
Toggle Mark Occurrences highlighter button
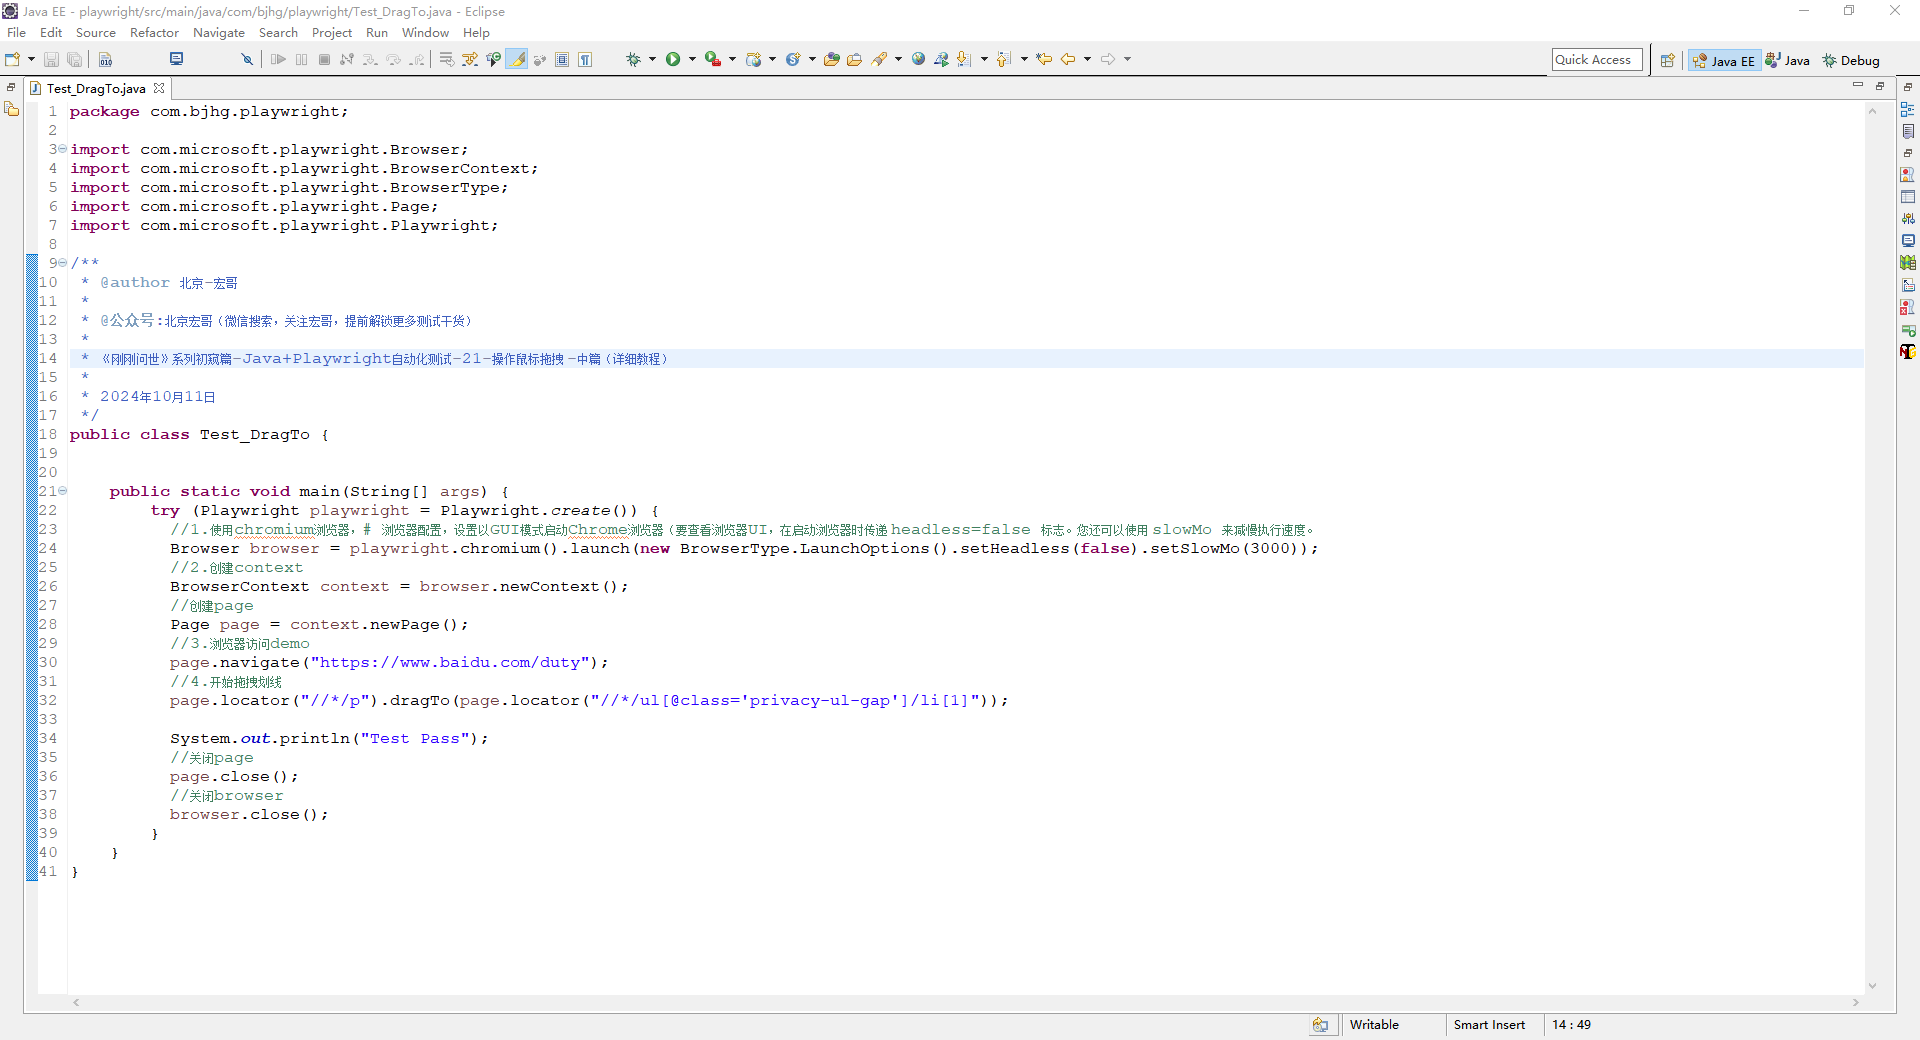point(517,60)
